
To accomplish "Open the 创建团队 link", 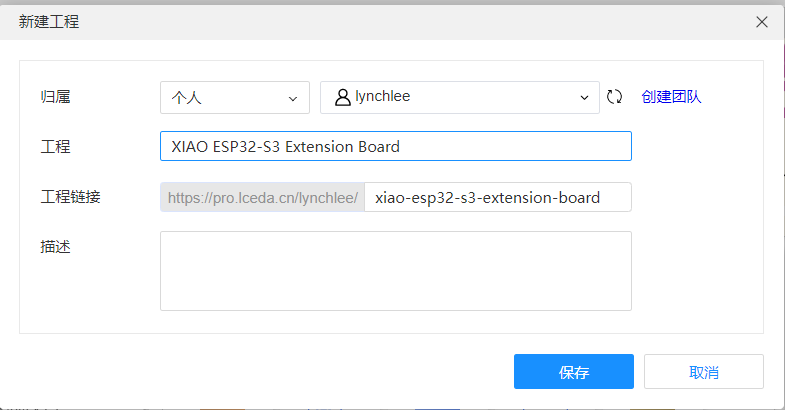I will 671,97.
